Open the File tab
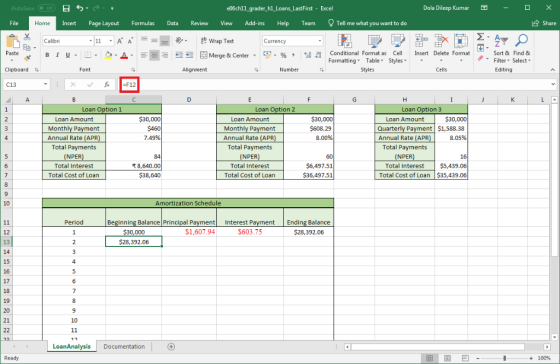This screenshot has height=364, width=560. 14,23
